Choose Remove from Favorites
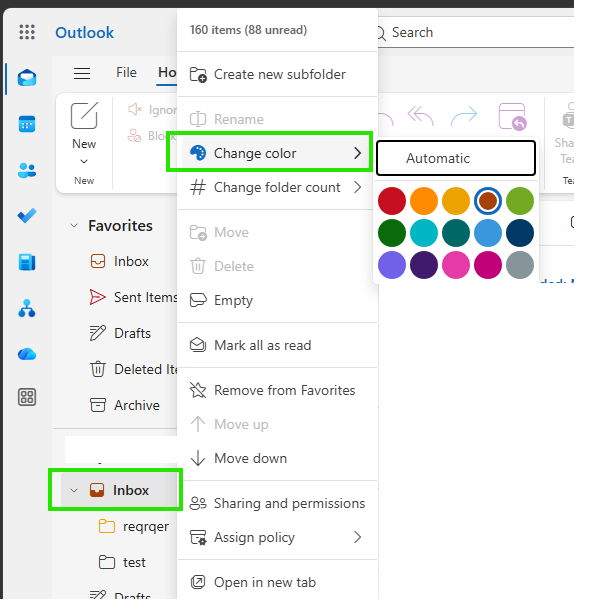This screenshot has width=607, height=600. point(277,390)
